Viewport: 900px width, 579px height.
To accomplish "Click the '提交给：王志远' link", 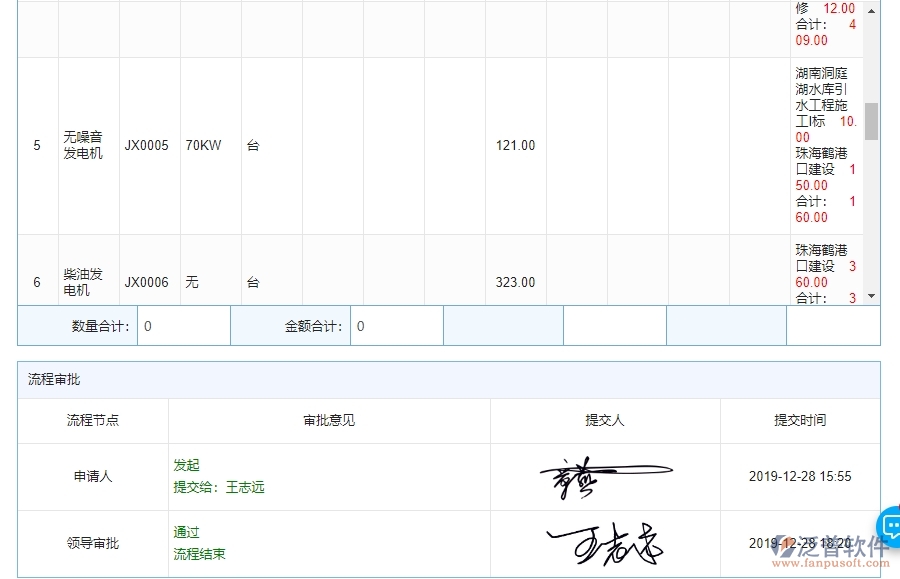I will (218, 487).
